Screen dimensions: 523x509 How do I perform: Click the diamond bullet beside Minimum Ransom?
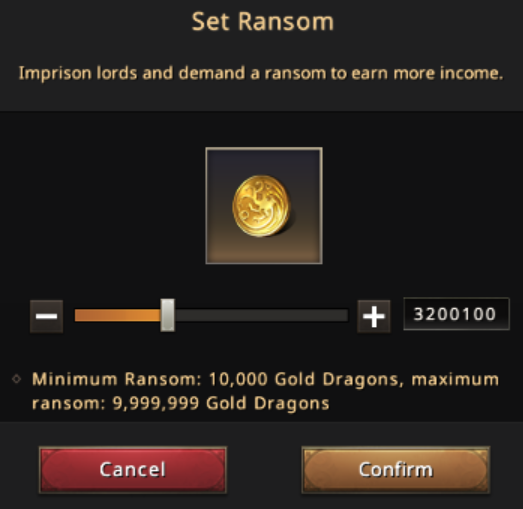(16, 379)
